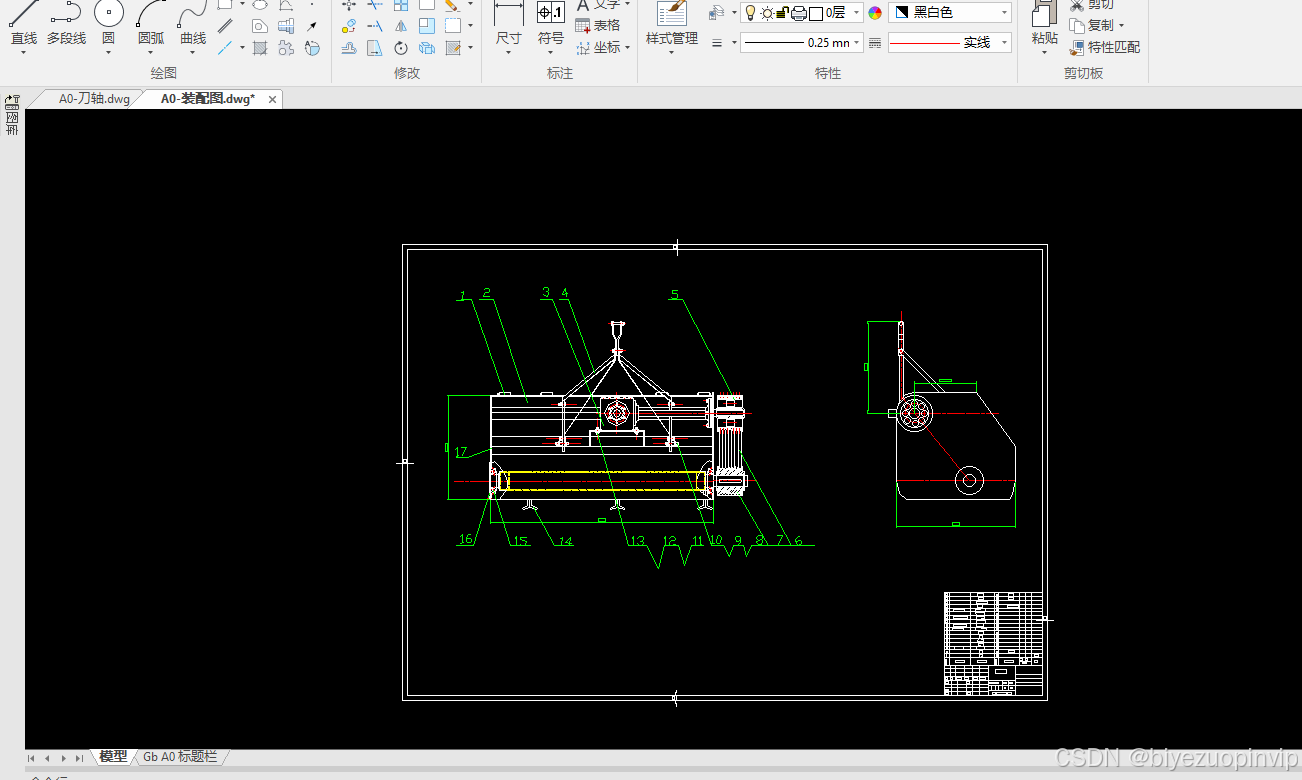
Task: Switch to the A0-刀轴.dwg tab
Action: 94,99
